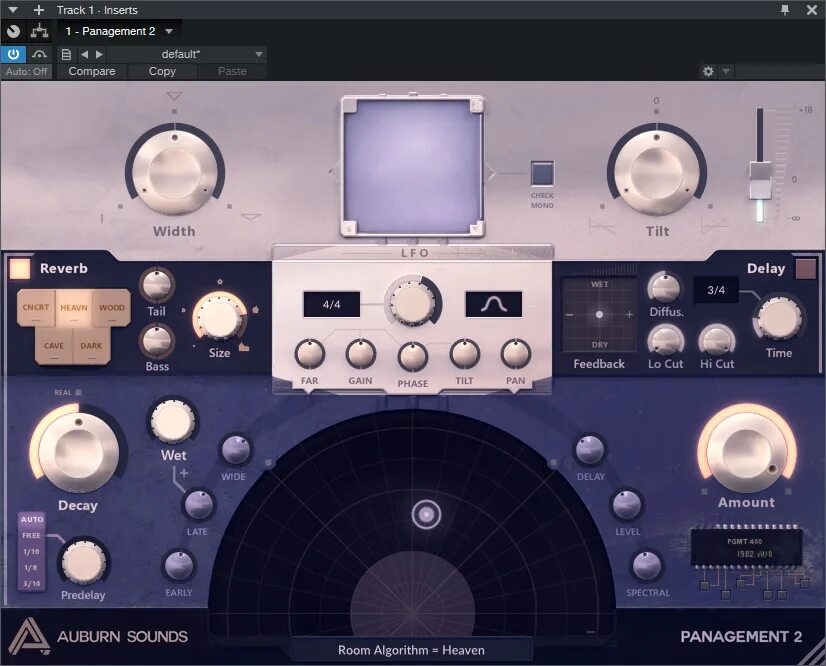The height and width of the screenshot is (666, 826).
Task: Toggle the Delay section power square
Action: pyautogui.click(x=806, y=268)
